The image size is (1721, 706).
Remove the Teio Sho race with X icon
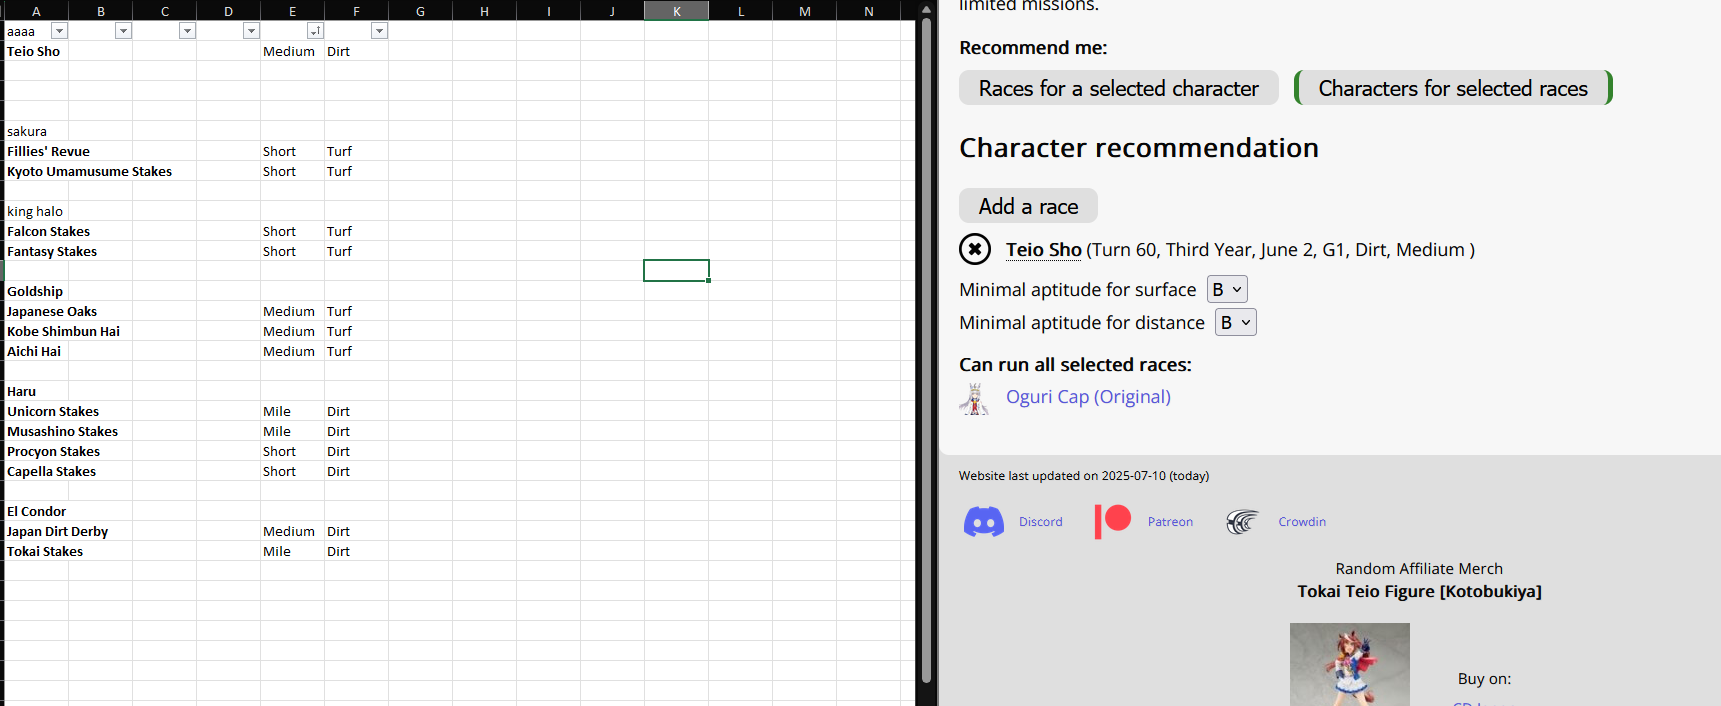pos(975,249)
